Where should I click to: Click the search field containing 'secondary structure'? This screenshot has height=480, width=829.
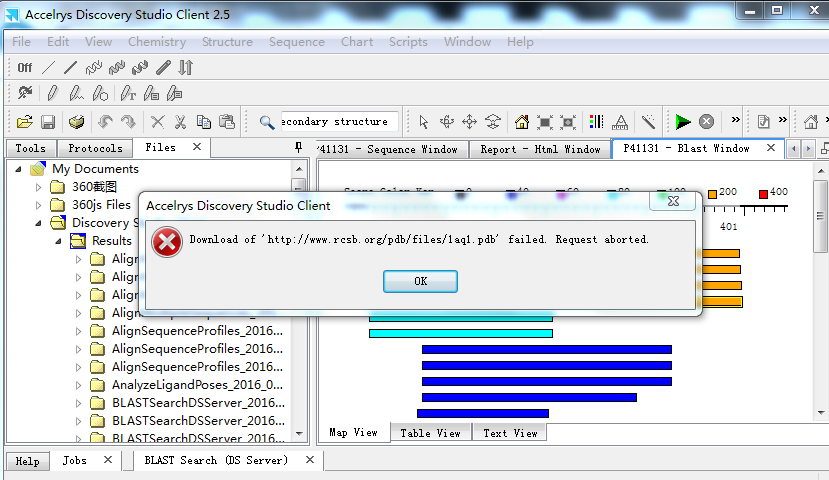(339, 122)
